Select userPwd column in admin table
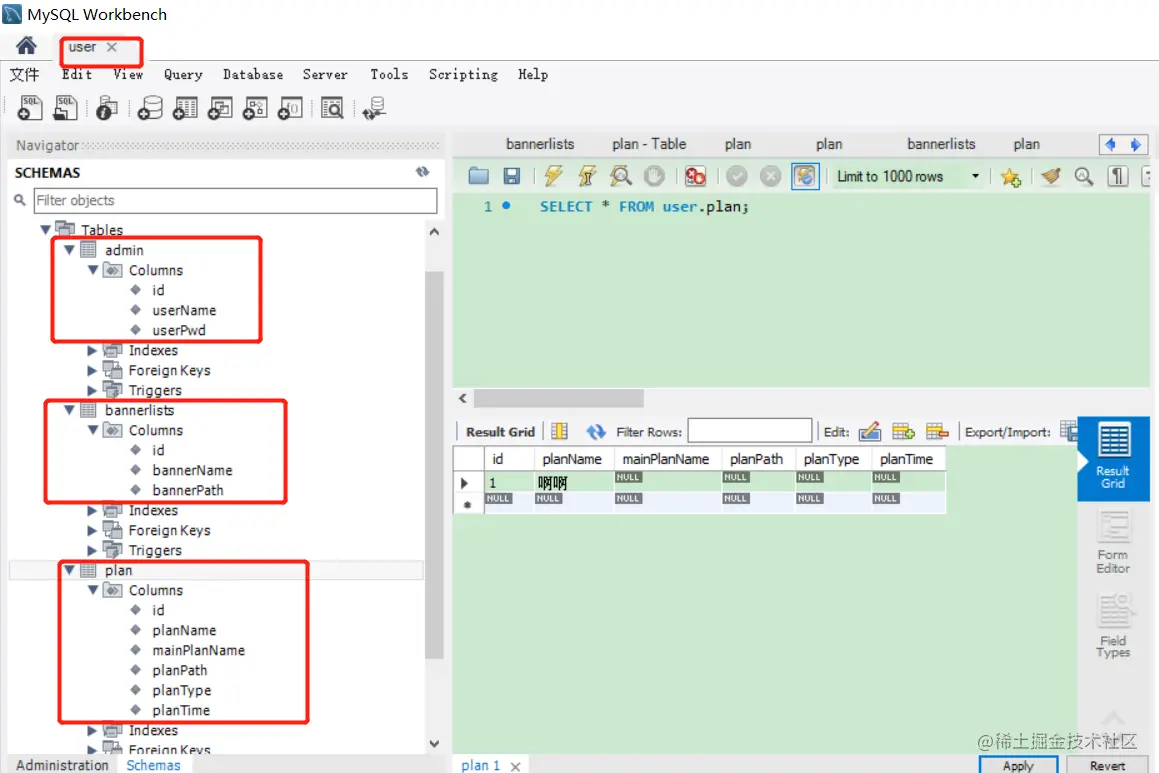Viewport: 1159px width, 773px height. [179, 330]
